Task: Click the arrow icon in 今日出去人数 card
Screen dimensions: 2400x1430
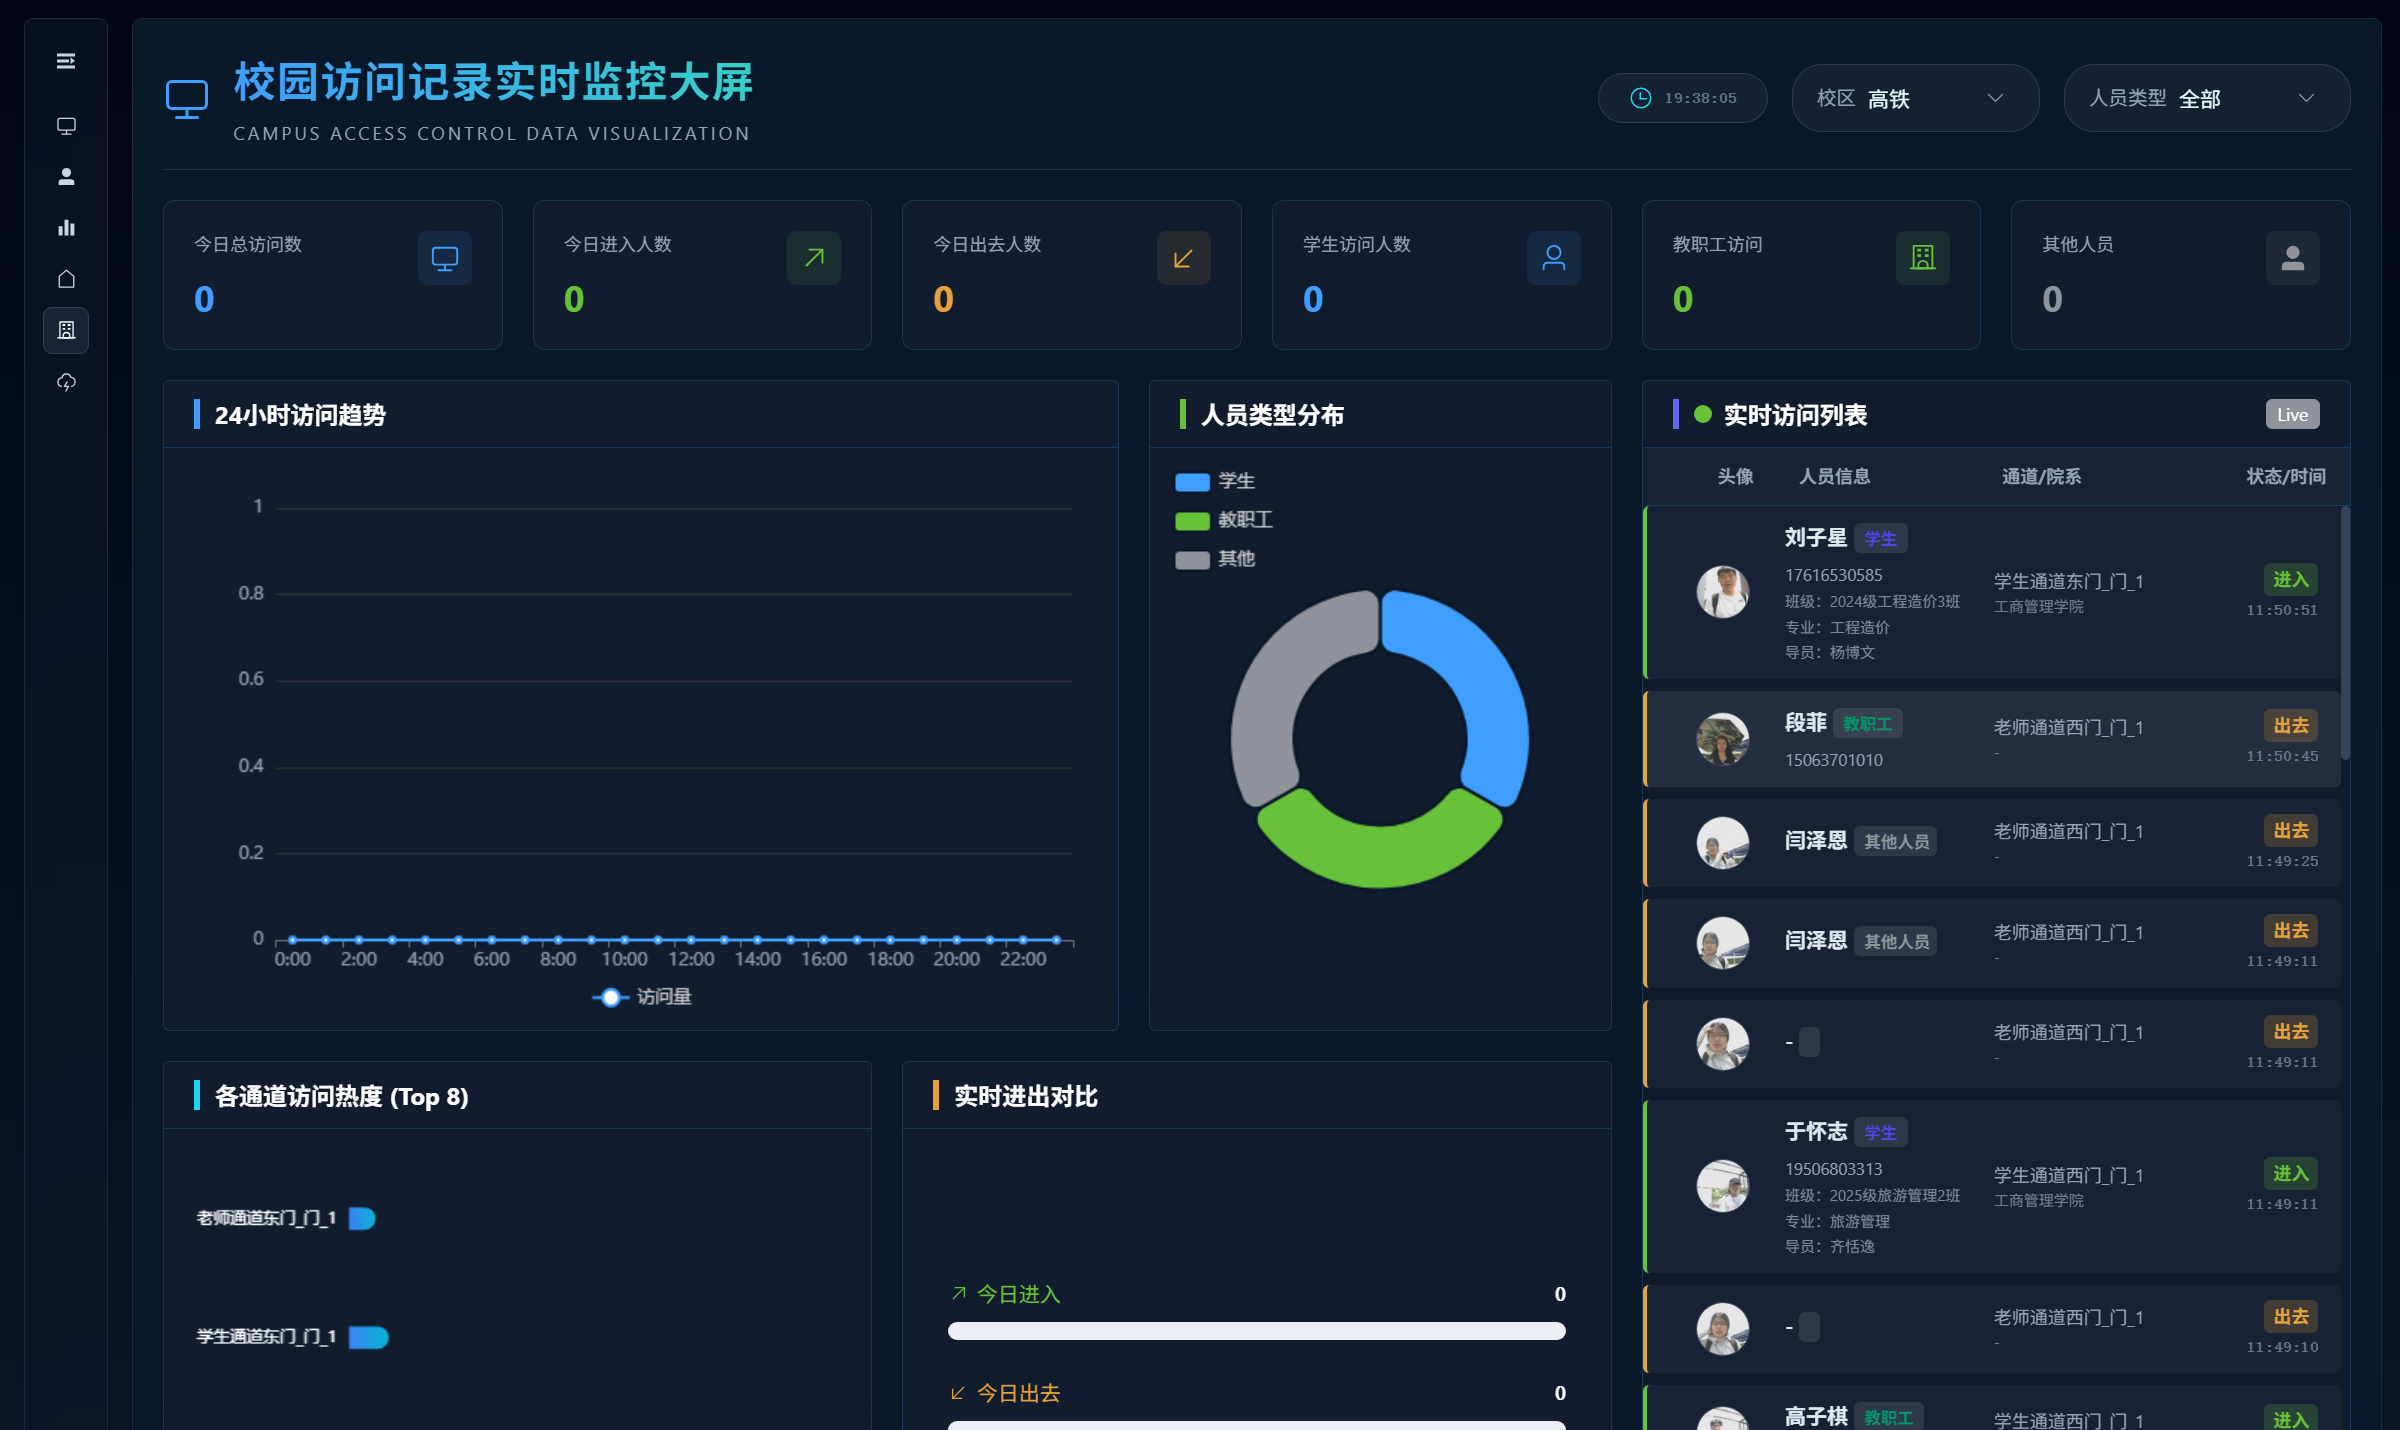Action: pos(1184,258)
